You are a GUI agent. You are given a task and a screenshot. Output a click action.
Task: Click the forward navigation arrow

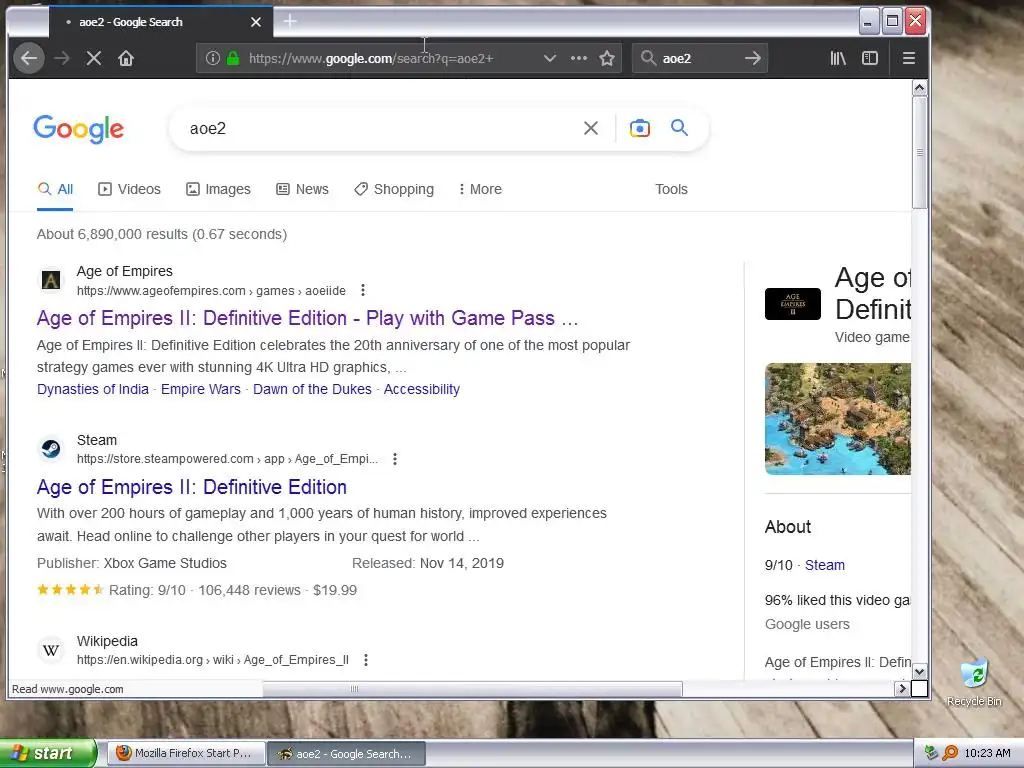tap(62, 58)
